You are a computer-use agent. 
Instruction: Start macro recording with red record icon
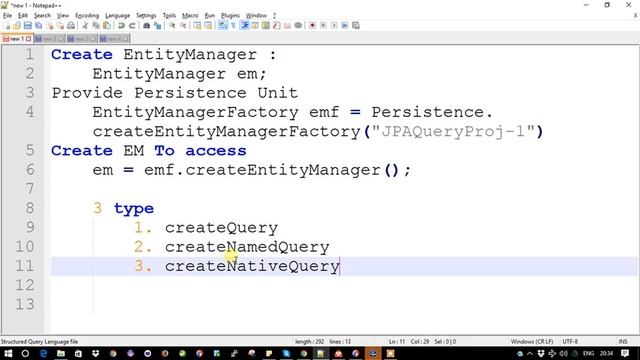312,26
